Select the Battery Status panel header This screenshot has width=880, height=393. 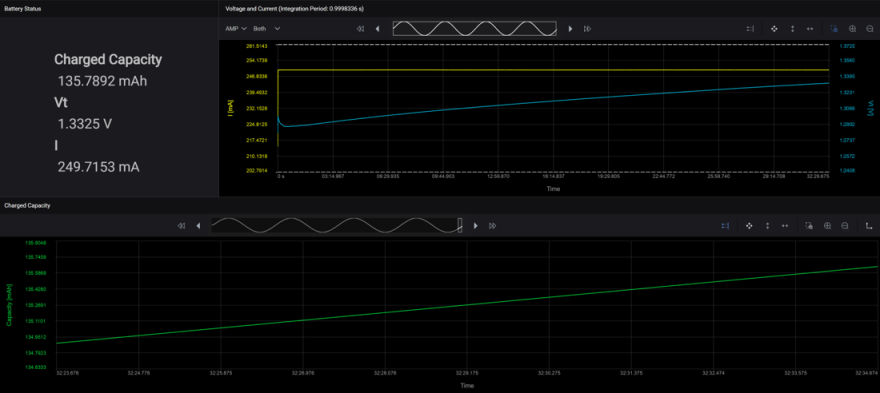coord(109,8)
